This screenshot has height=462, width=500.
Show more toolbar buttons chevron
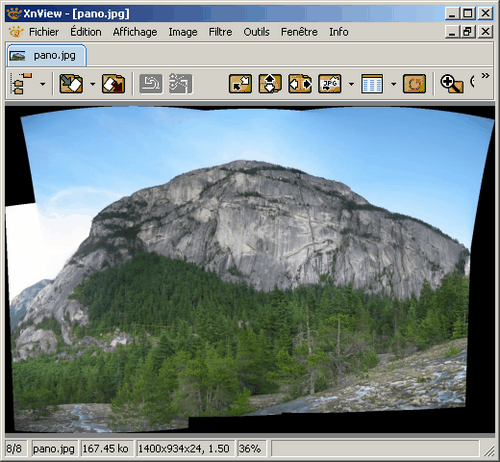[x=485, y=76]
